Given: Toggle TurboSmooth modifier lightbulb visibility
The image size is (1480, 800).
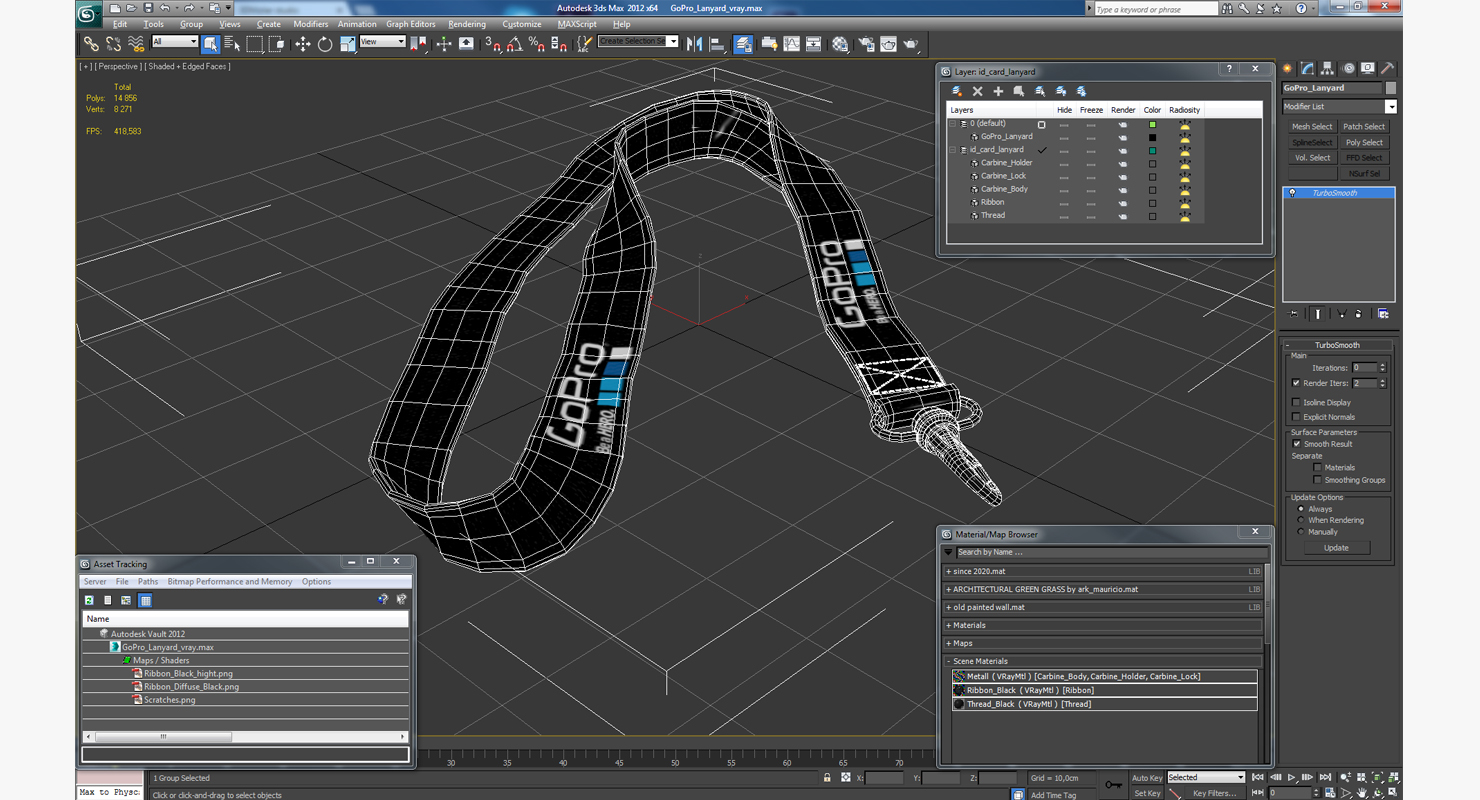Looking at the screenshot, I should (x=1292, y=193).
